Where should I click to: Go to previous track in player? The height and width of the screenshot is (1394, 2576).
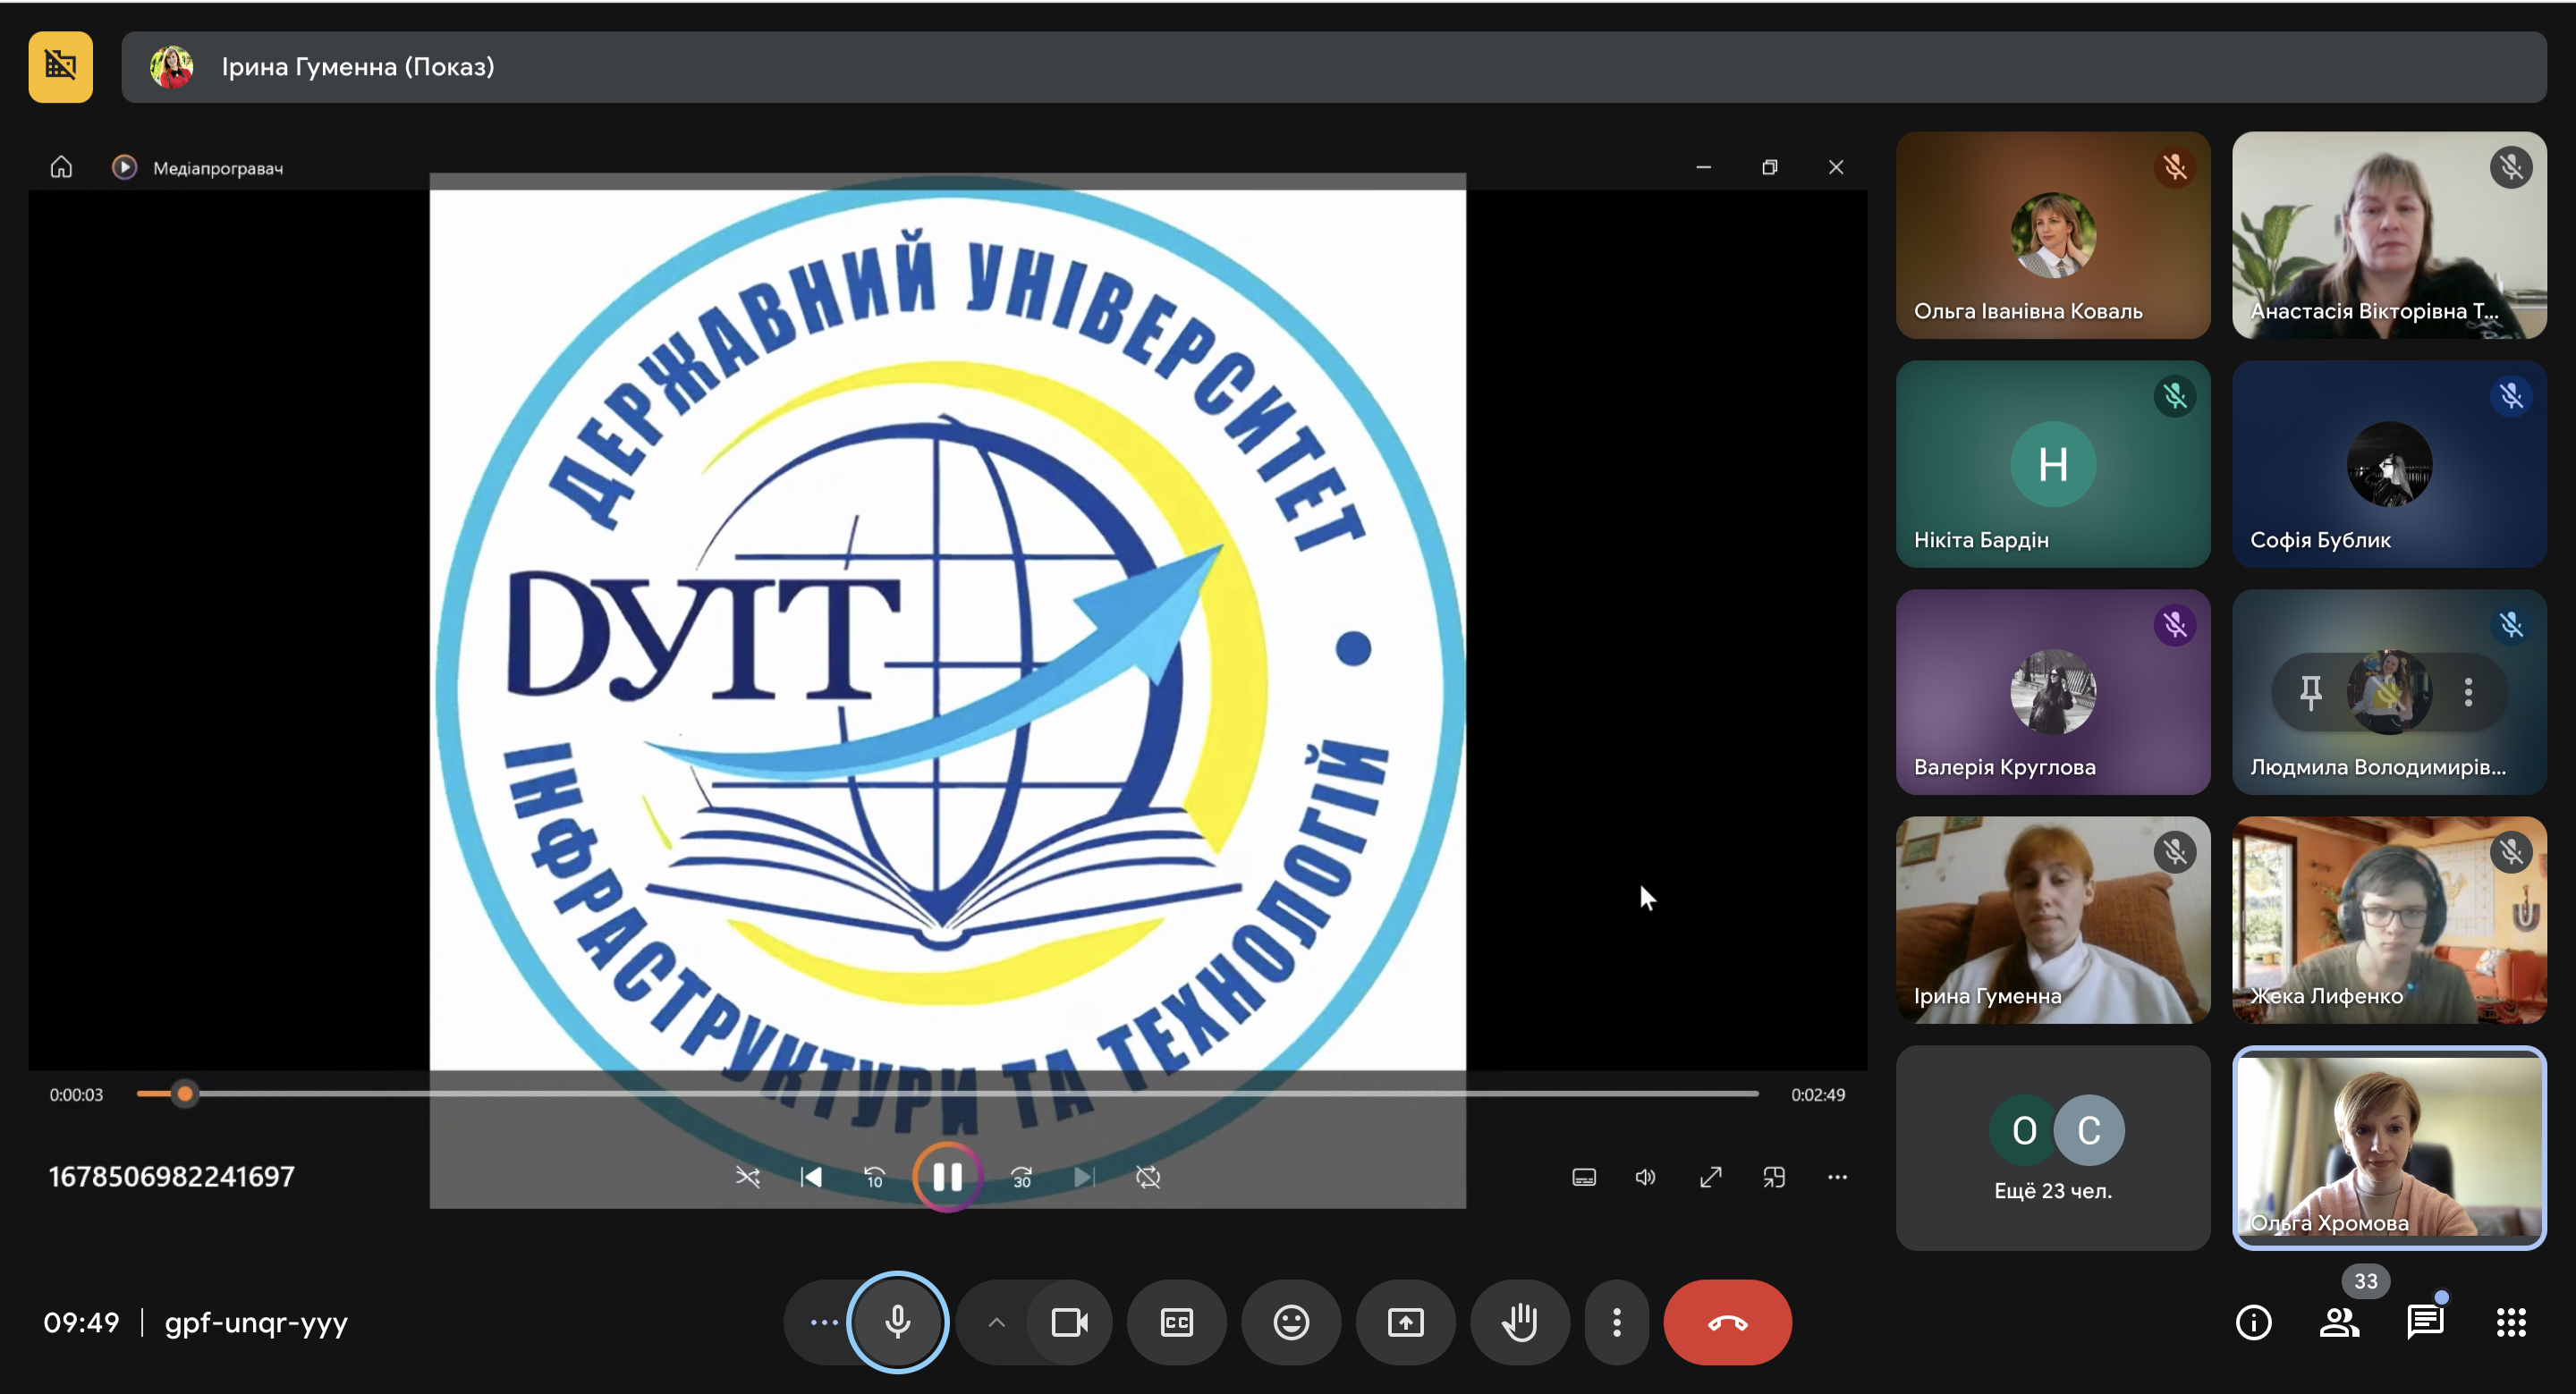coord(811,1177)
